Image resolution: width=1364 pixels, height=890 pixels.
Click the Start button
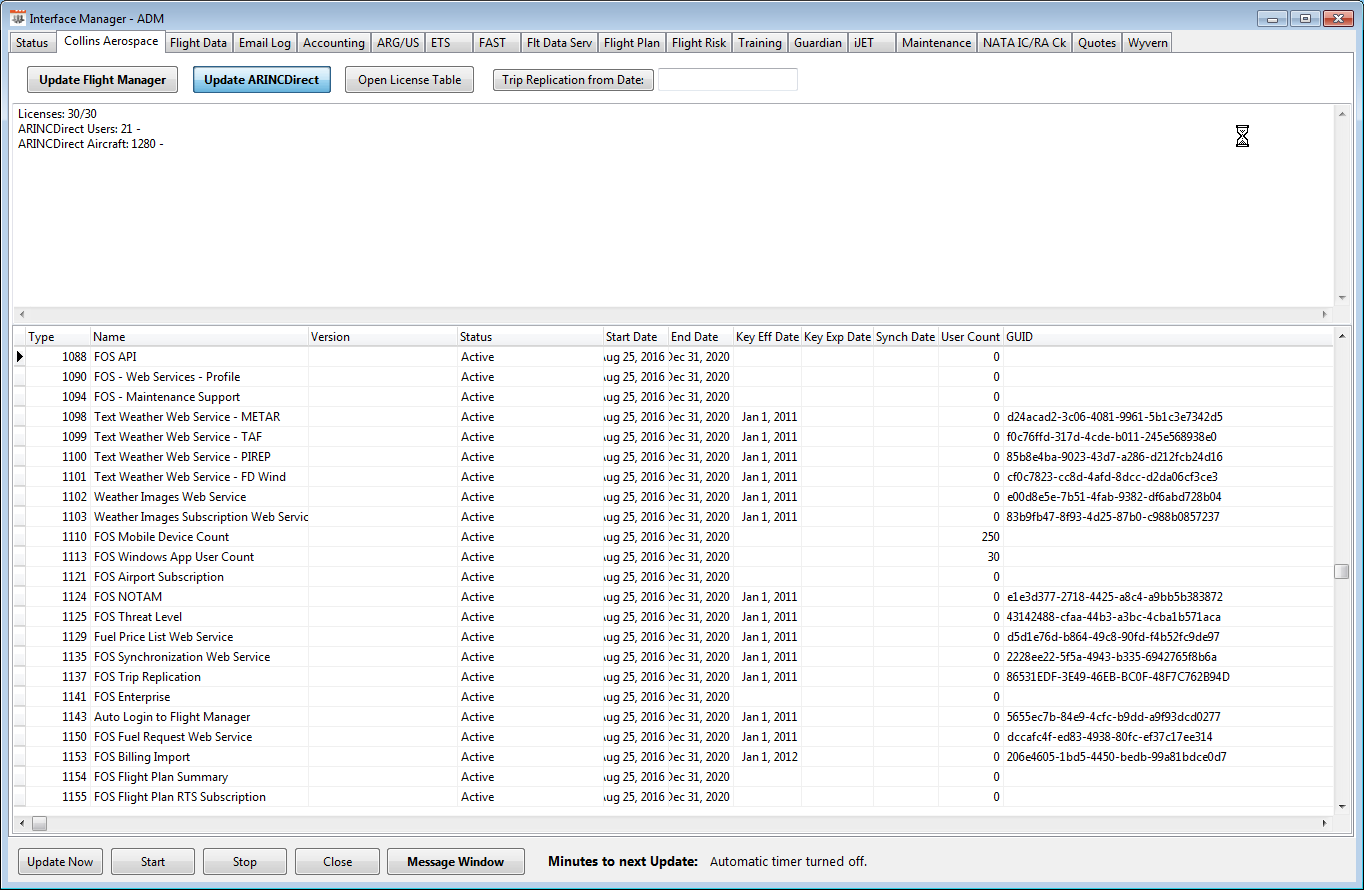[153, 862]
